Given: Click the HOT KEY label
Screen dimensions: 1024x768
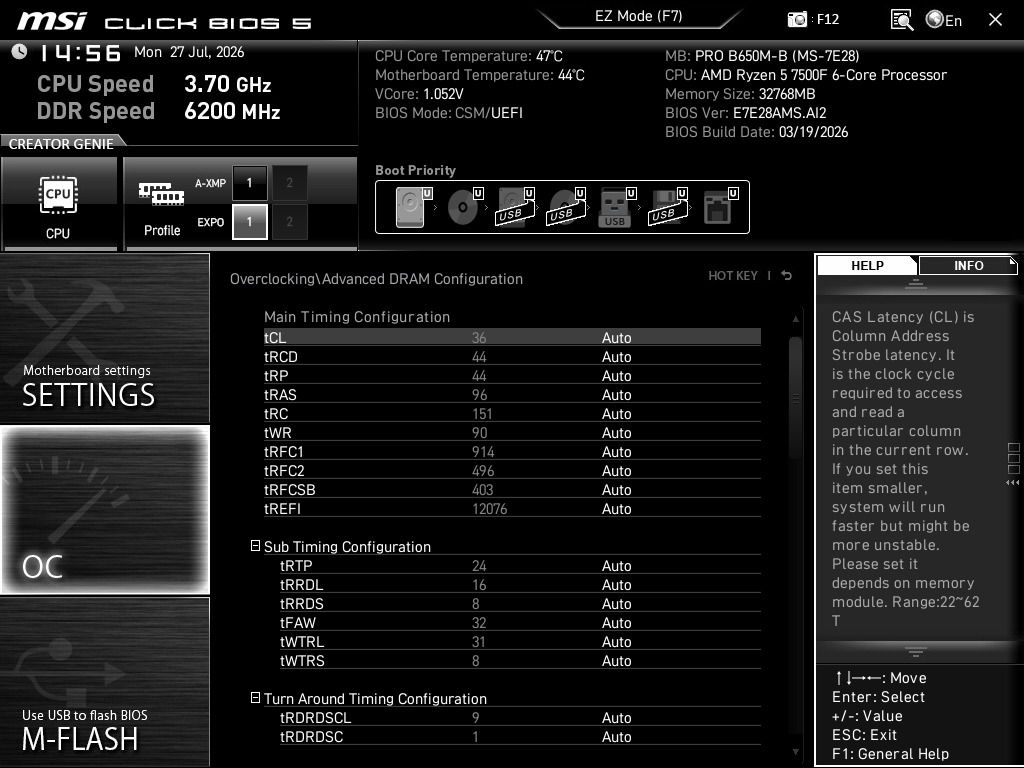Looking at the screenshot, I should click(x=733, y=276).
